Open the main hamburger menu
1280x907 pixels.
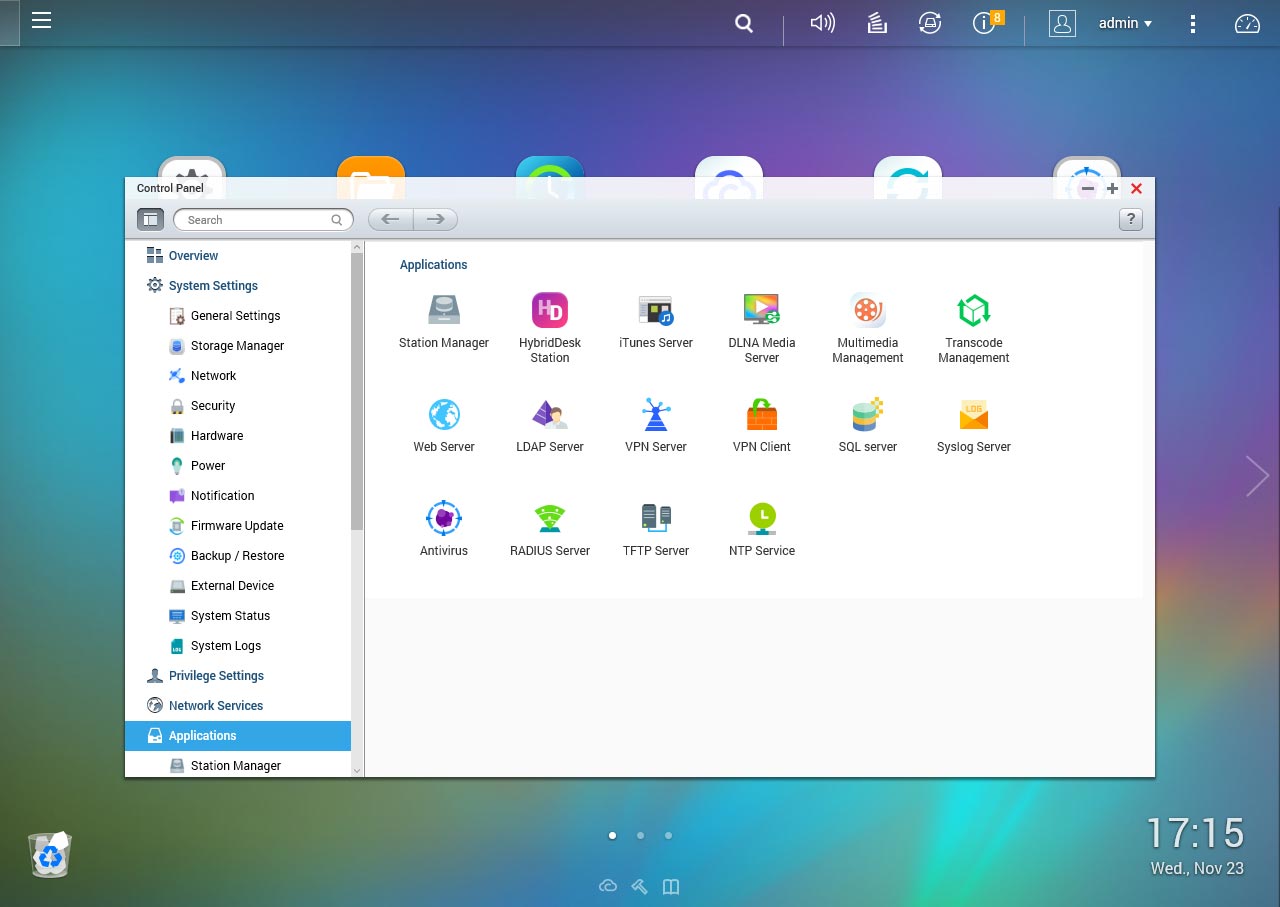(x=41, y=21)
